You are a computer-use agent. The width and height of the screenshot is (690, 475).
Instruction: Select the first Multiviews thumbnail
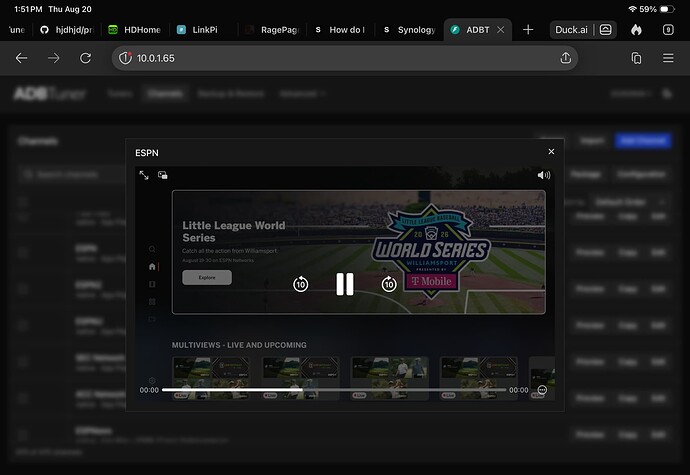point(211,378)
